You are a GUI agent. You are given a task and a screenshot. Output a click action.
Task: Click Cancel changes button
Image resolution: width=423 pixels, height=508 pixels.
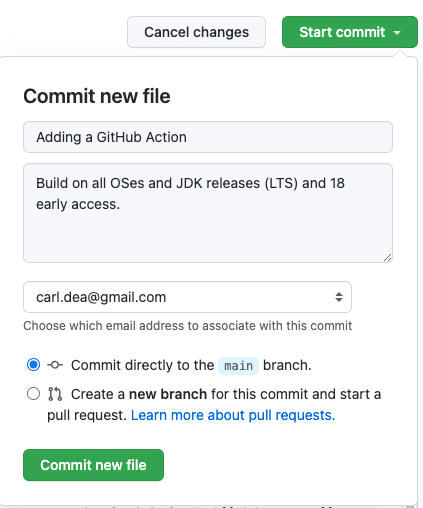tap(196, 32)
